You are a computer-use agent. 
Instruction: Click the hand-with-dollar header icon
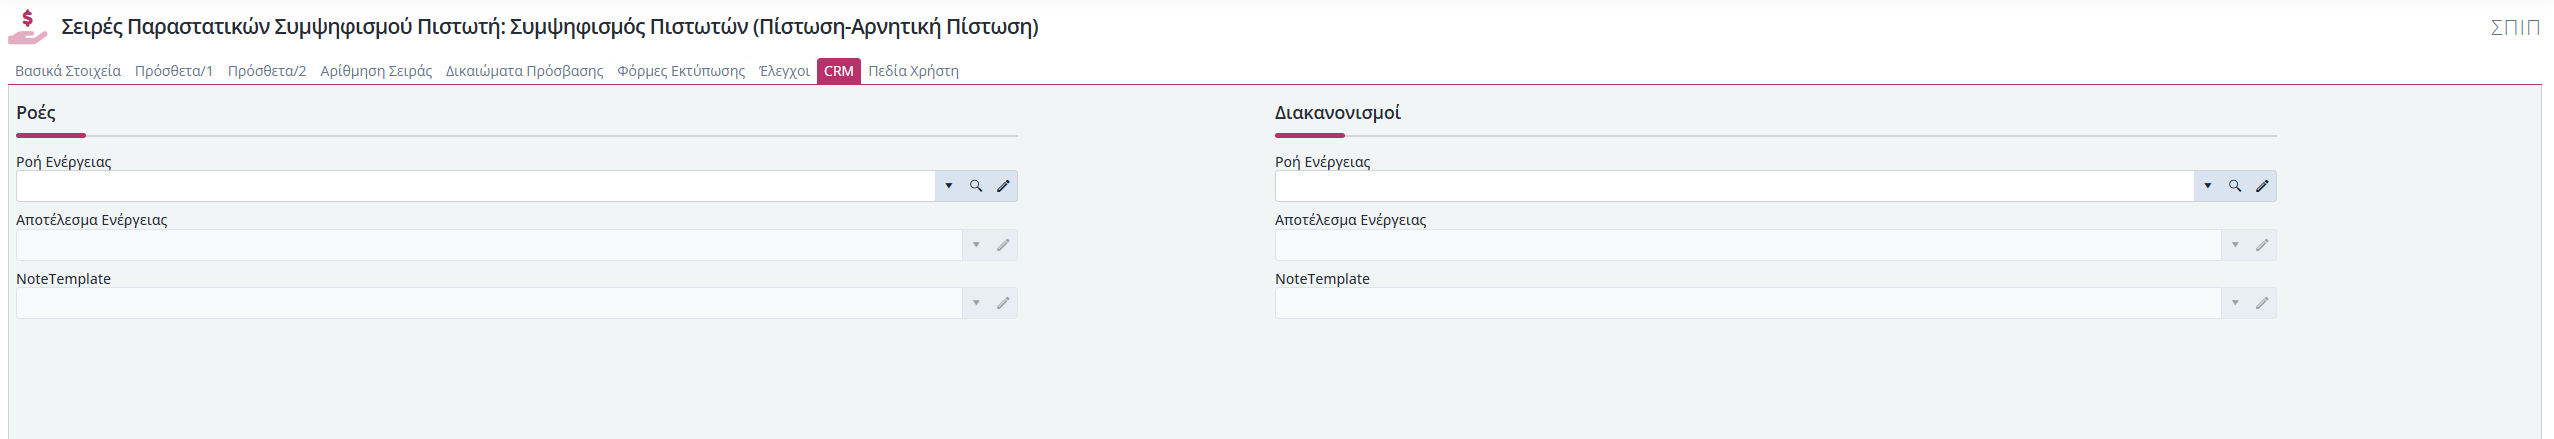(27, 27)
